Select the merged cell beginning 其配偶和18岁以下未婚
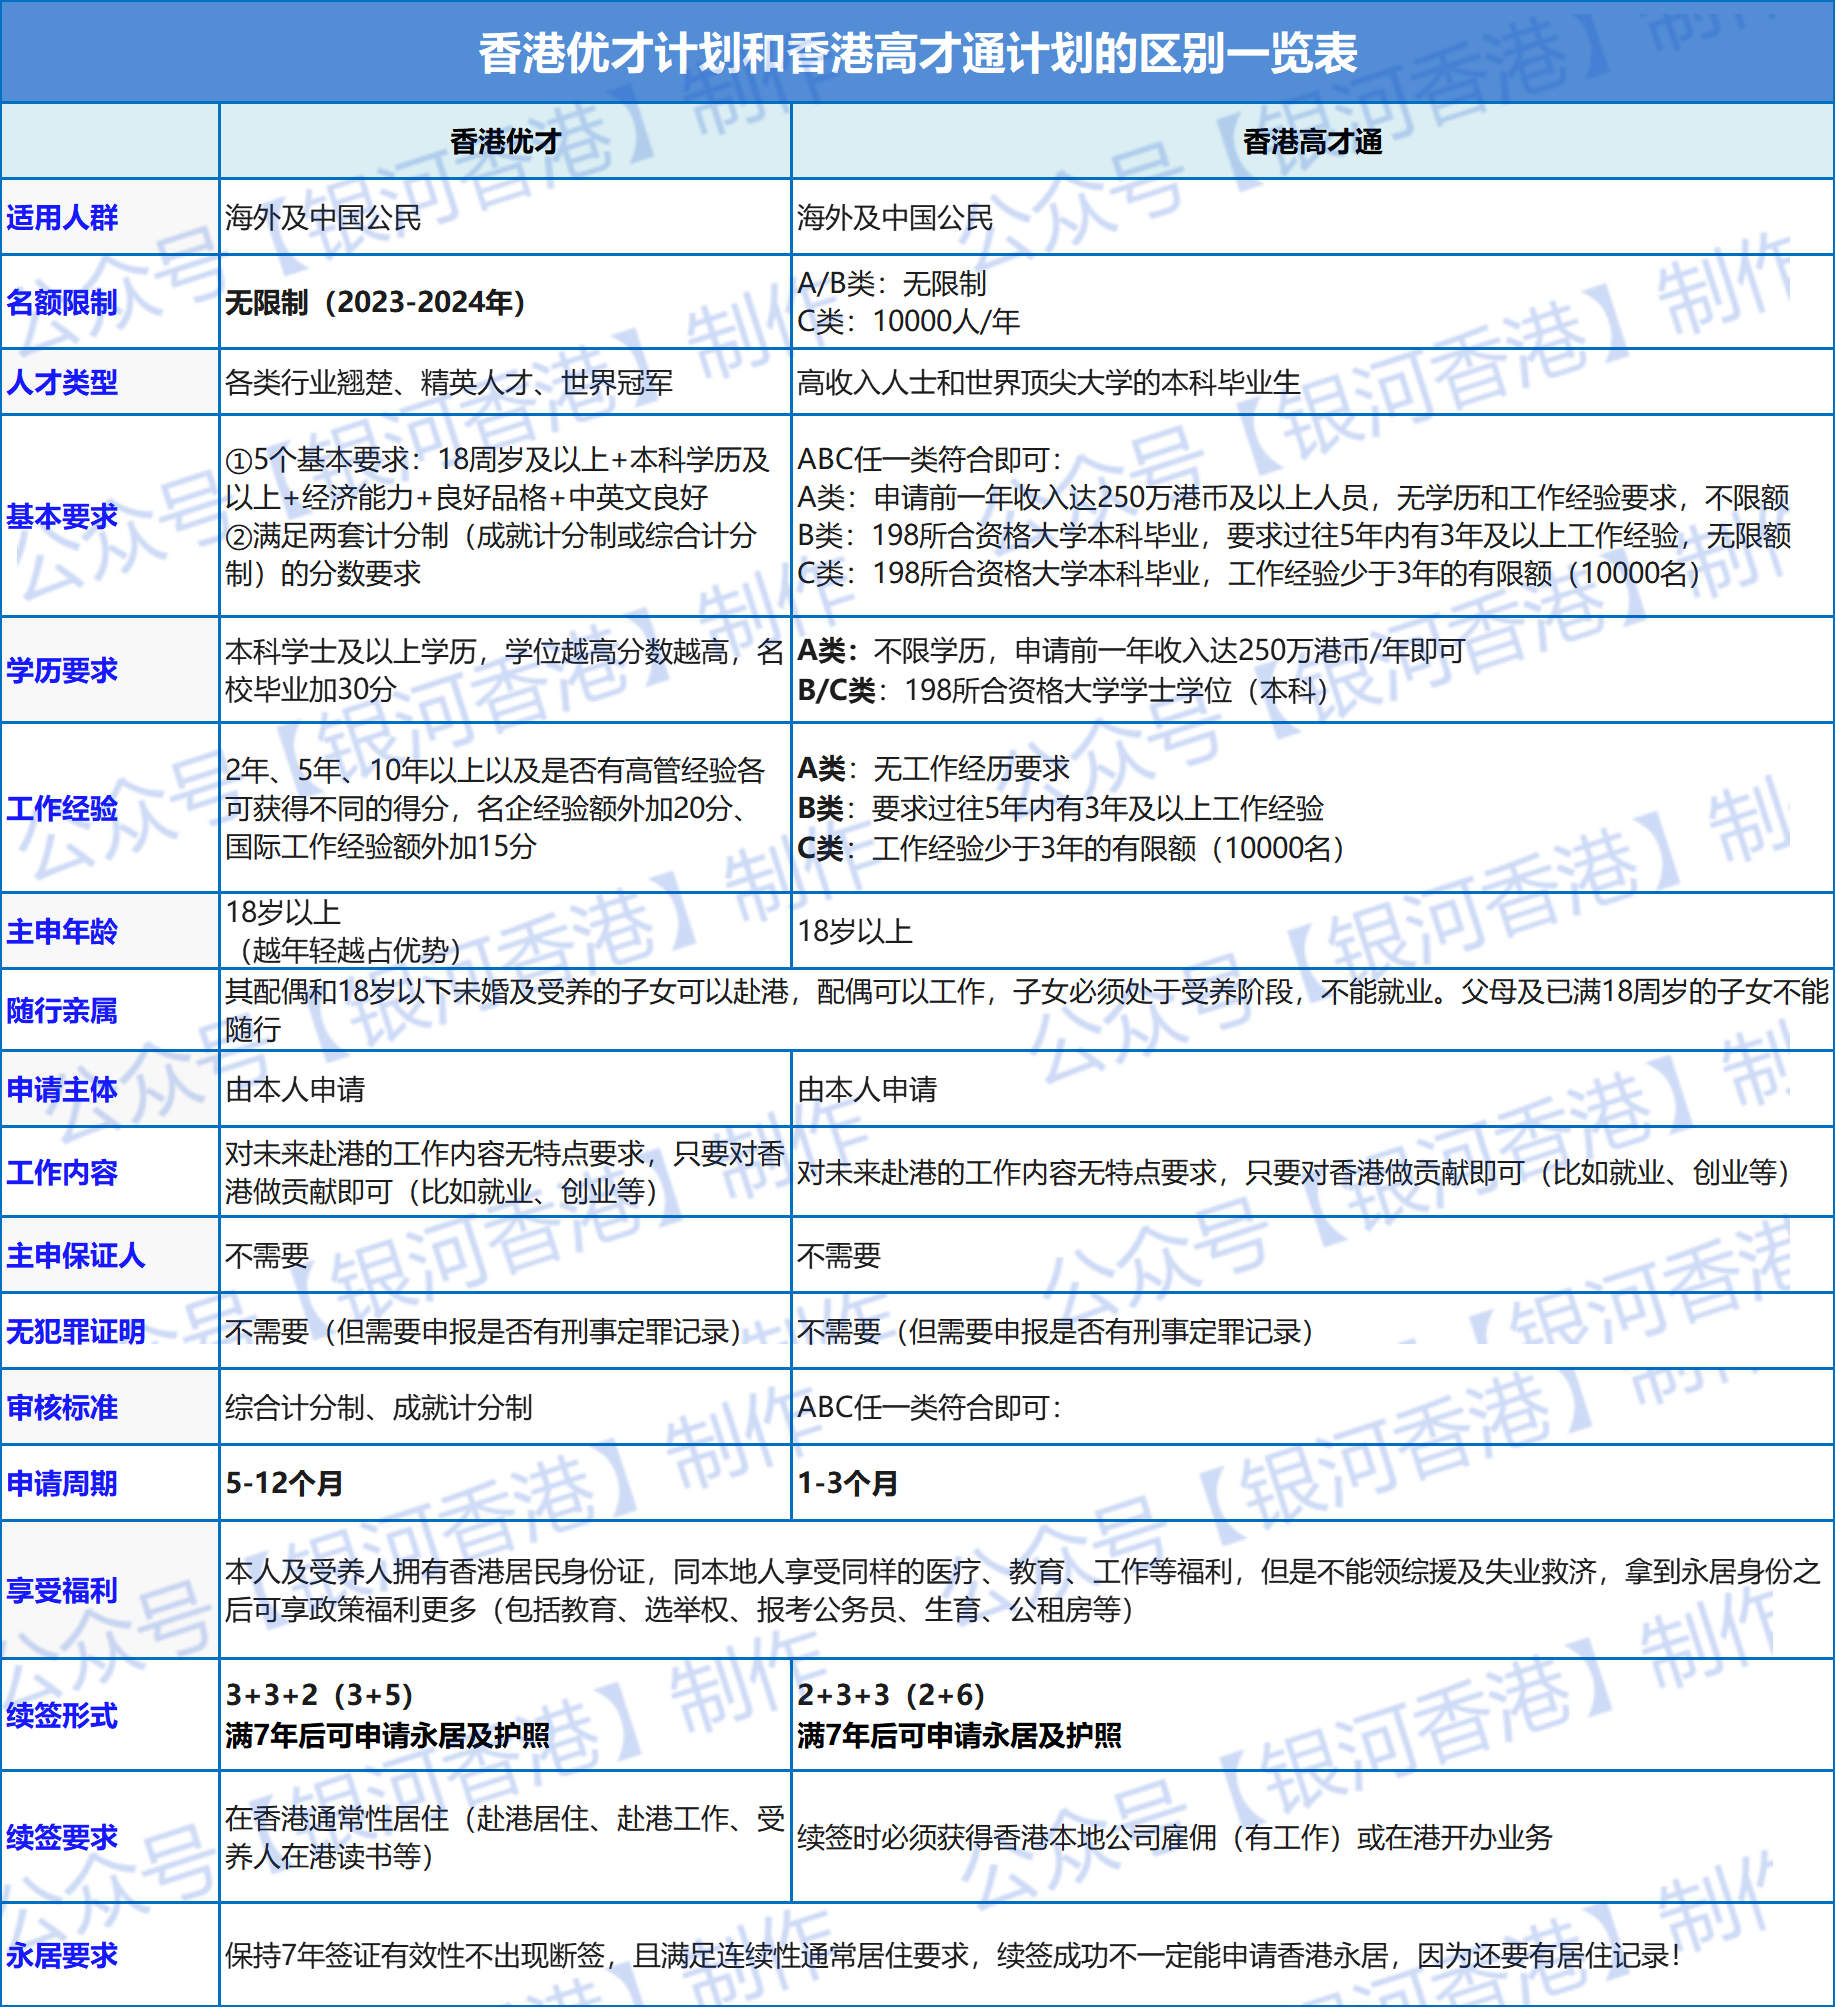This screenshot has width=1835, height=2007. pos(1027,1010)
